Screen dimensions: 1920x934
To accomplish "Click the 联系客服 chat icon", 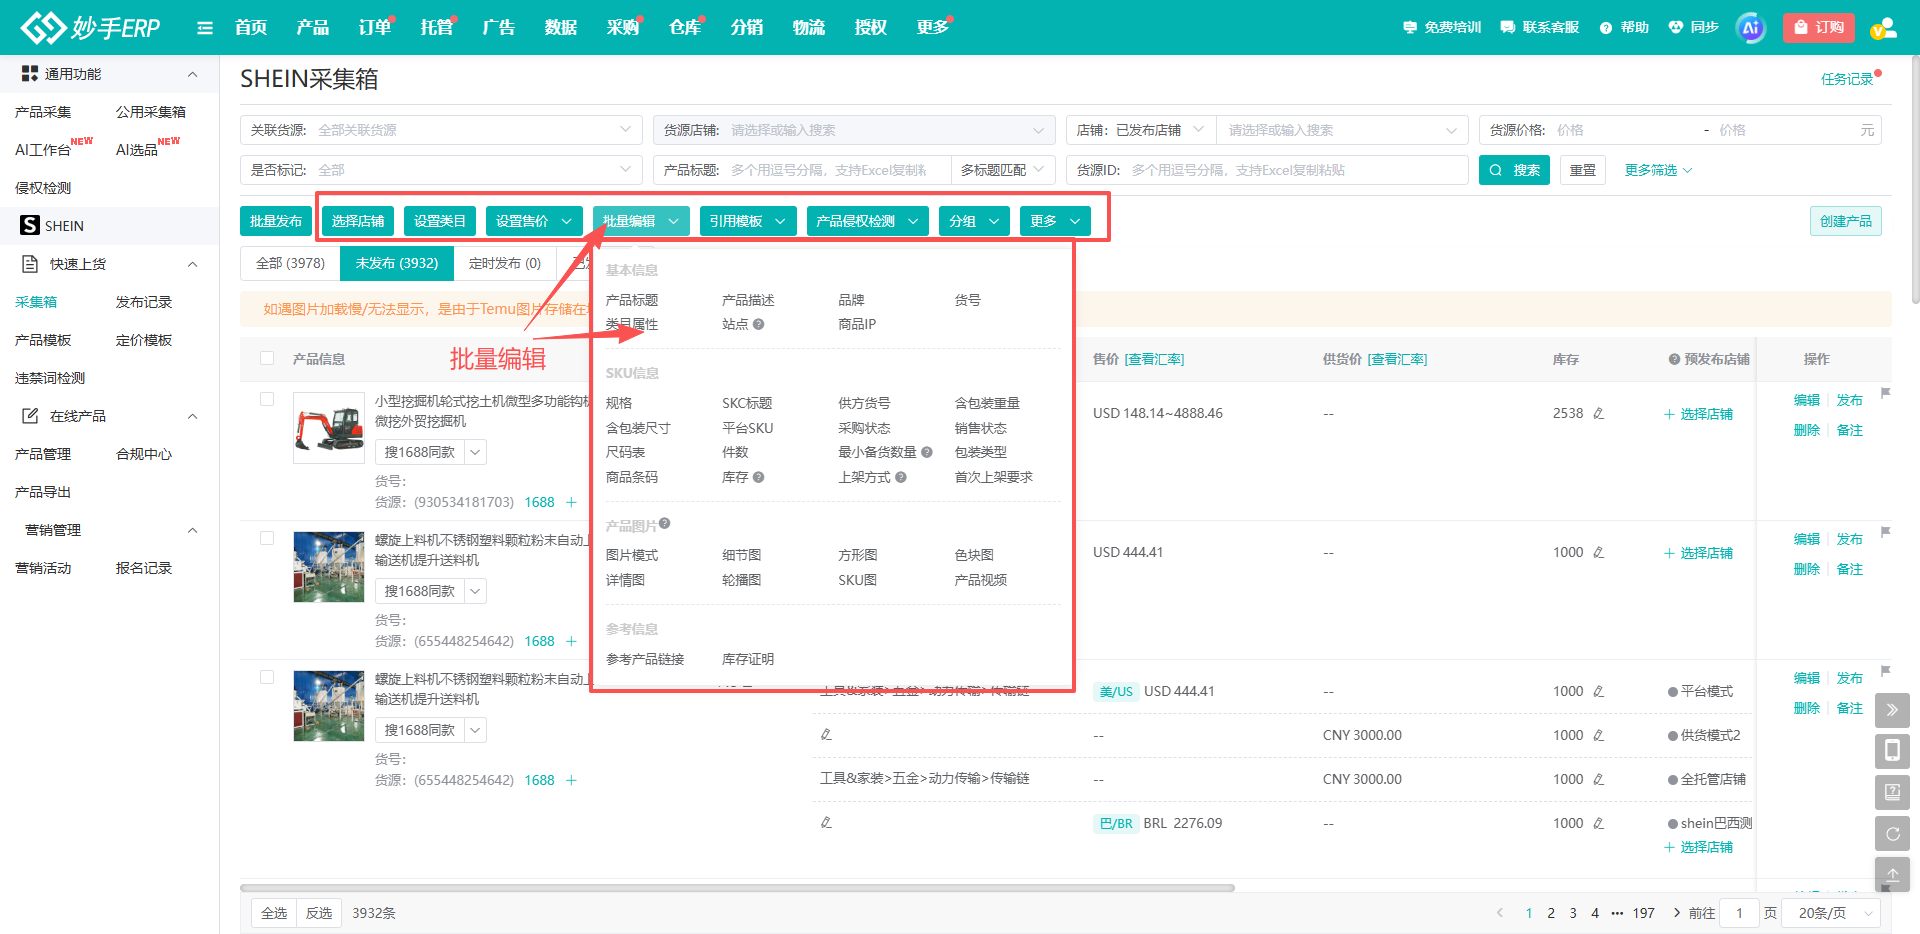I will coord(1508,27).
